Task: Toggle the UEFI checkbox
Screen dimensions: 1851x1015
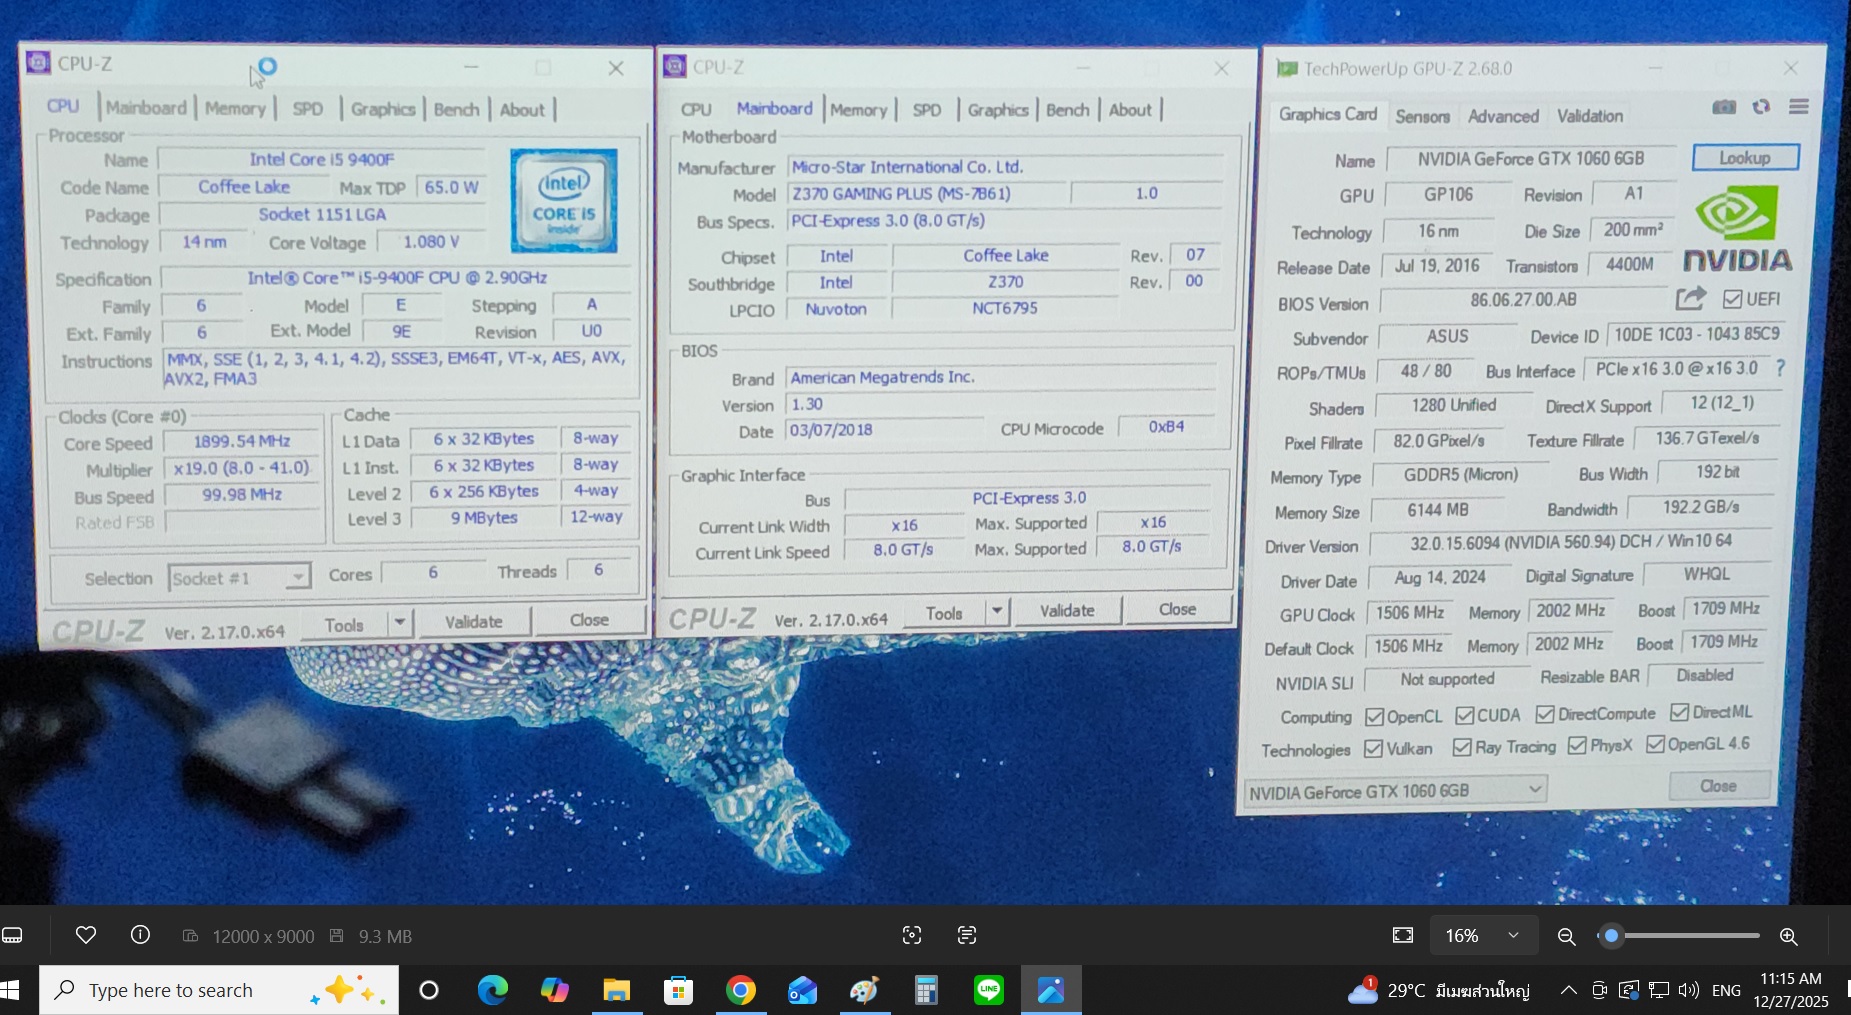Action: point(1733,299)
